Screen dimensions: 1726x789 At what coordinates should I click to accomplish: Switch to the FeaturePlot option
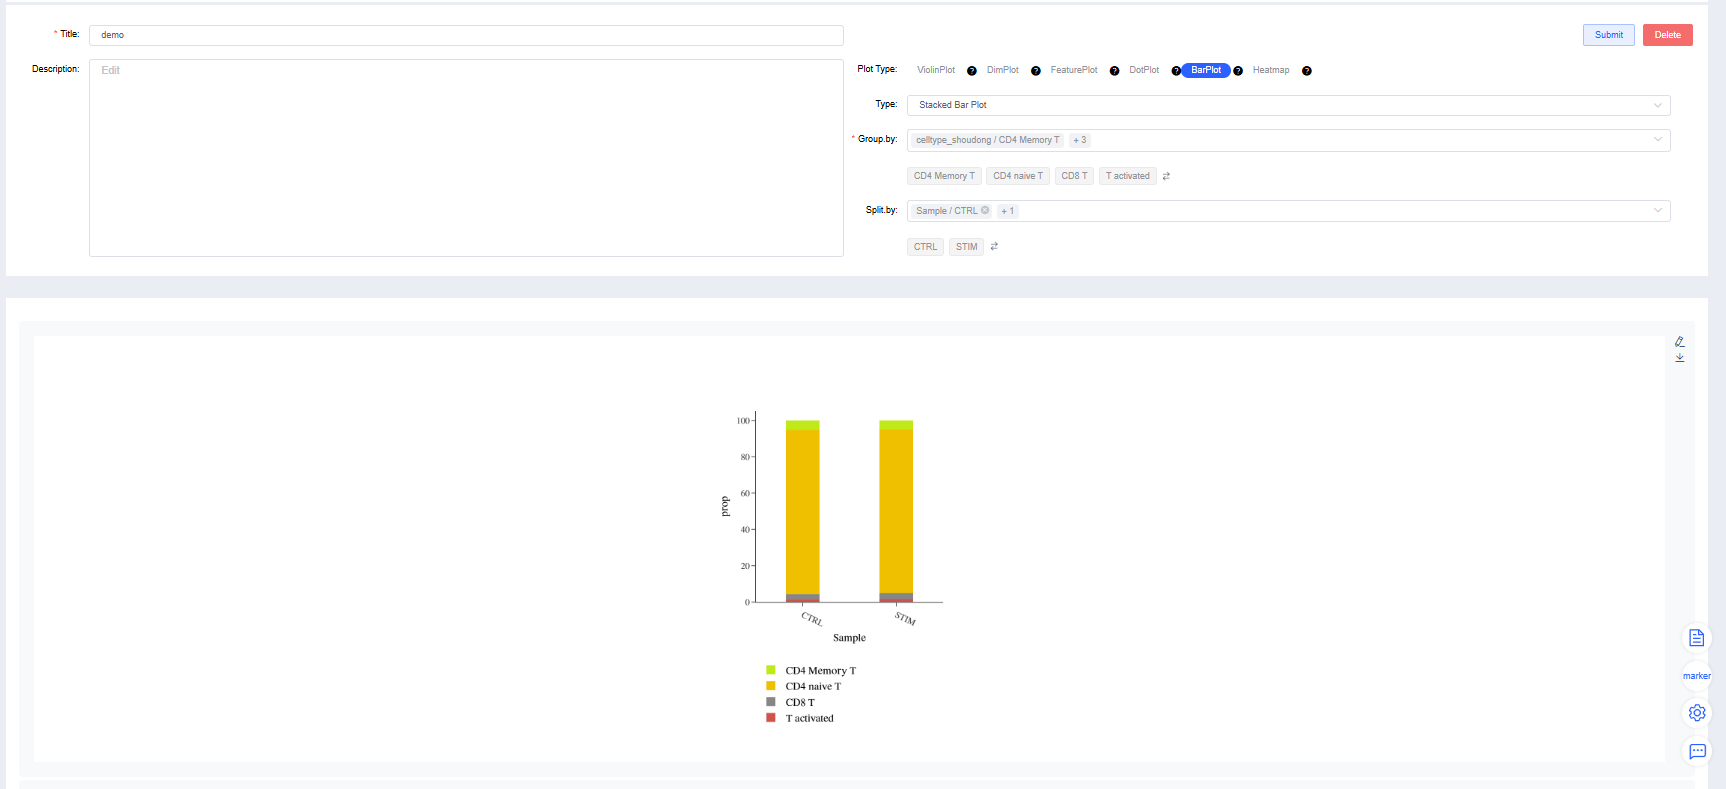tap(1073, 70)
